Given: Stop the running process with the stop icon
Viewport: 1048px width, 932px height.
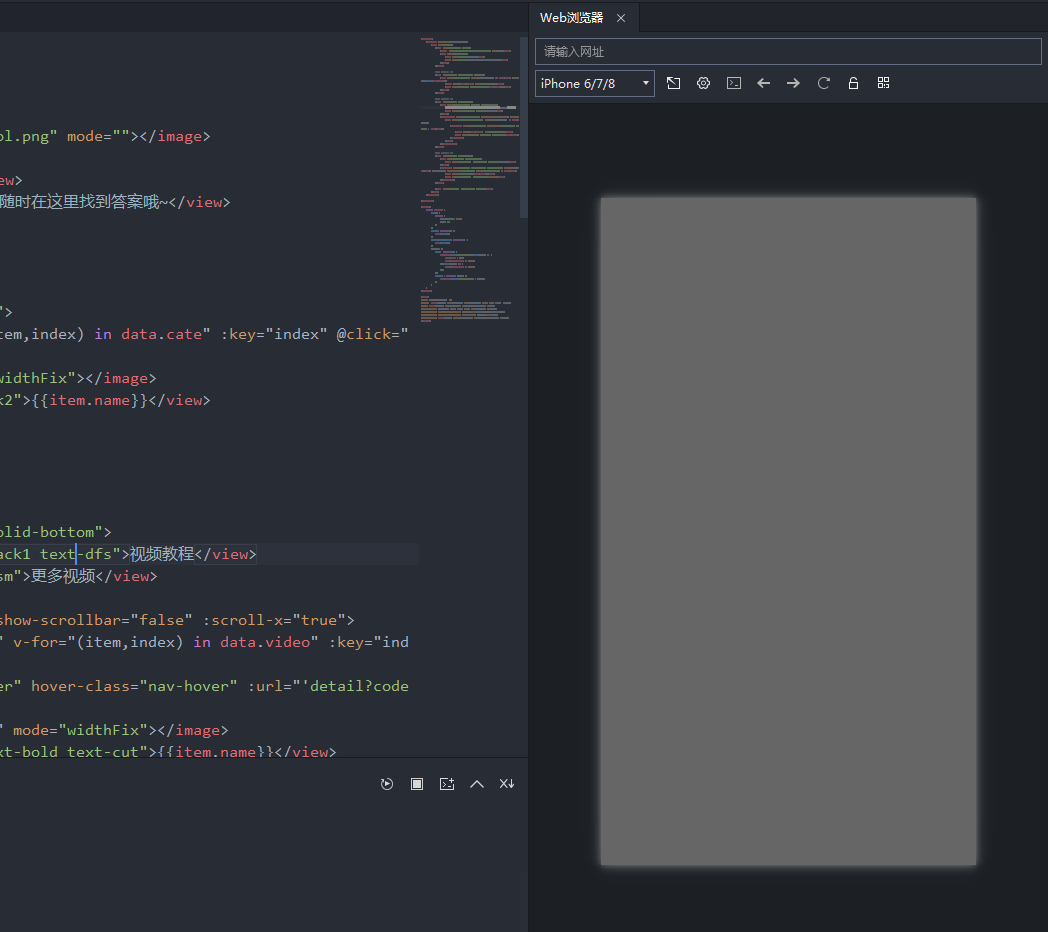Looking at the screenshot, I should 417,784.
